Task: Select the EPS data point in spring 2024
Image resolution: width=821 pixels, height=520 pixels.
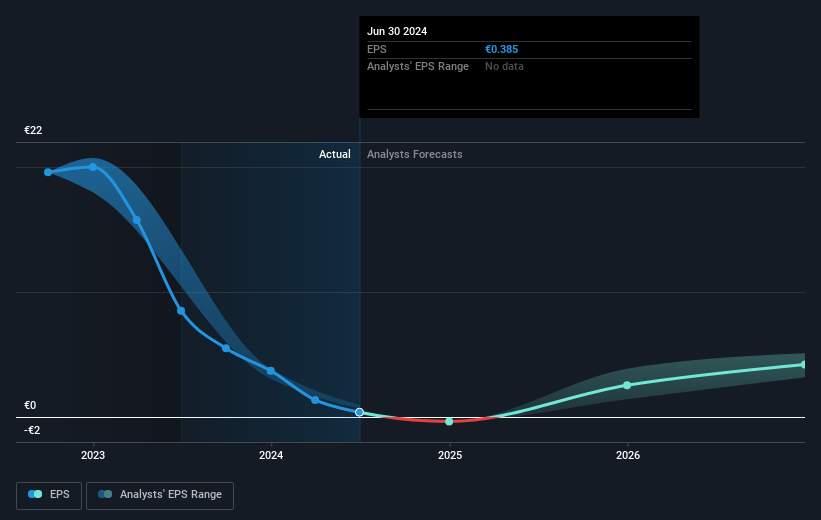Action: point(315,400)
